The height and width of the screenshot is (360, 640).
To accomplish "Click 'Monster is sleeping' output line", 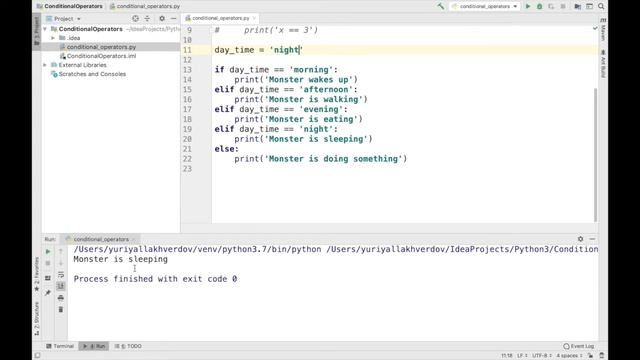I will click(x=120, y=259).
